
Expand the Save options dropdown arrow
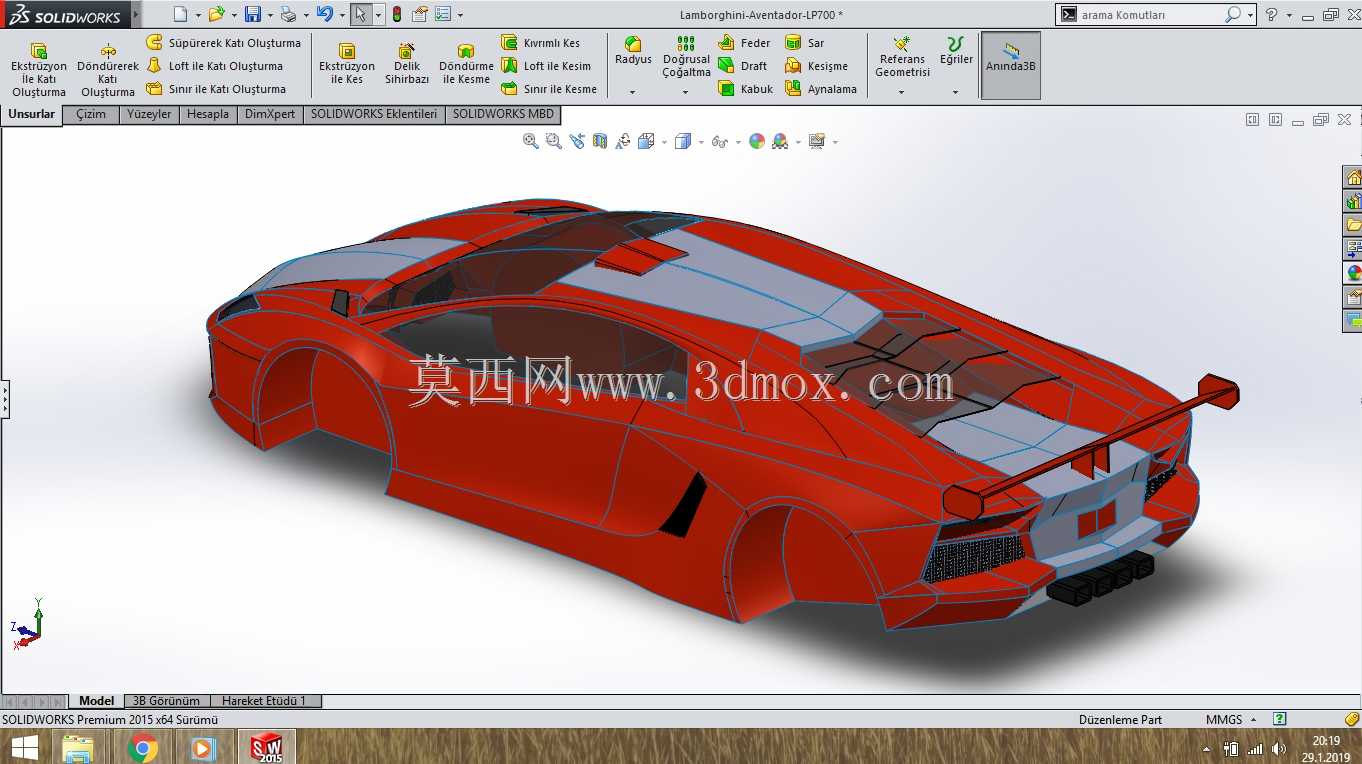(x=270, y=15)
